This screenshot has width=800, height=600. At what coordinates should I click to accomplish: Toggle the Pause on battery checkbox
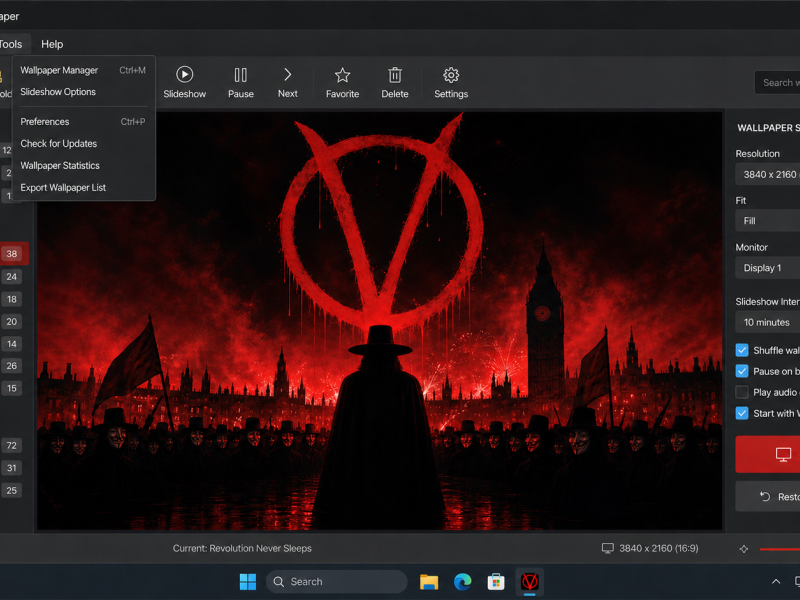point(742,371)
